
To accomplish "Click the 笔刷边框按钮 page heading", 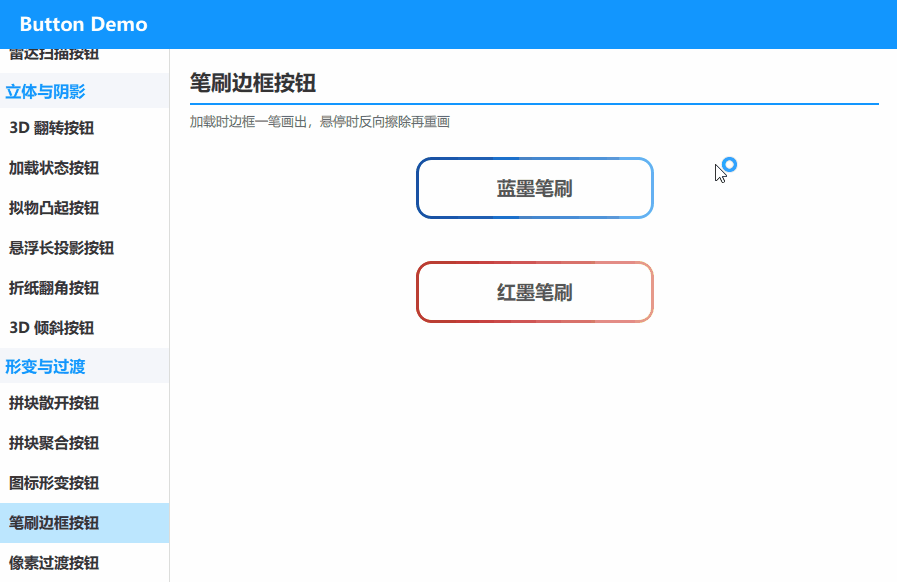I will (253, 83).
